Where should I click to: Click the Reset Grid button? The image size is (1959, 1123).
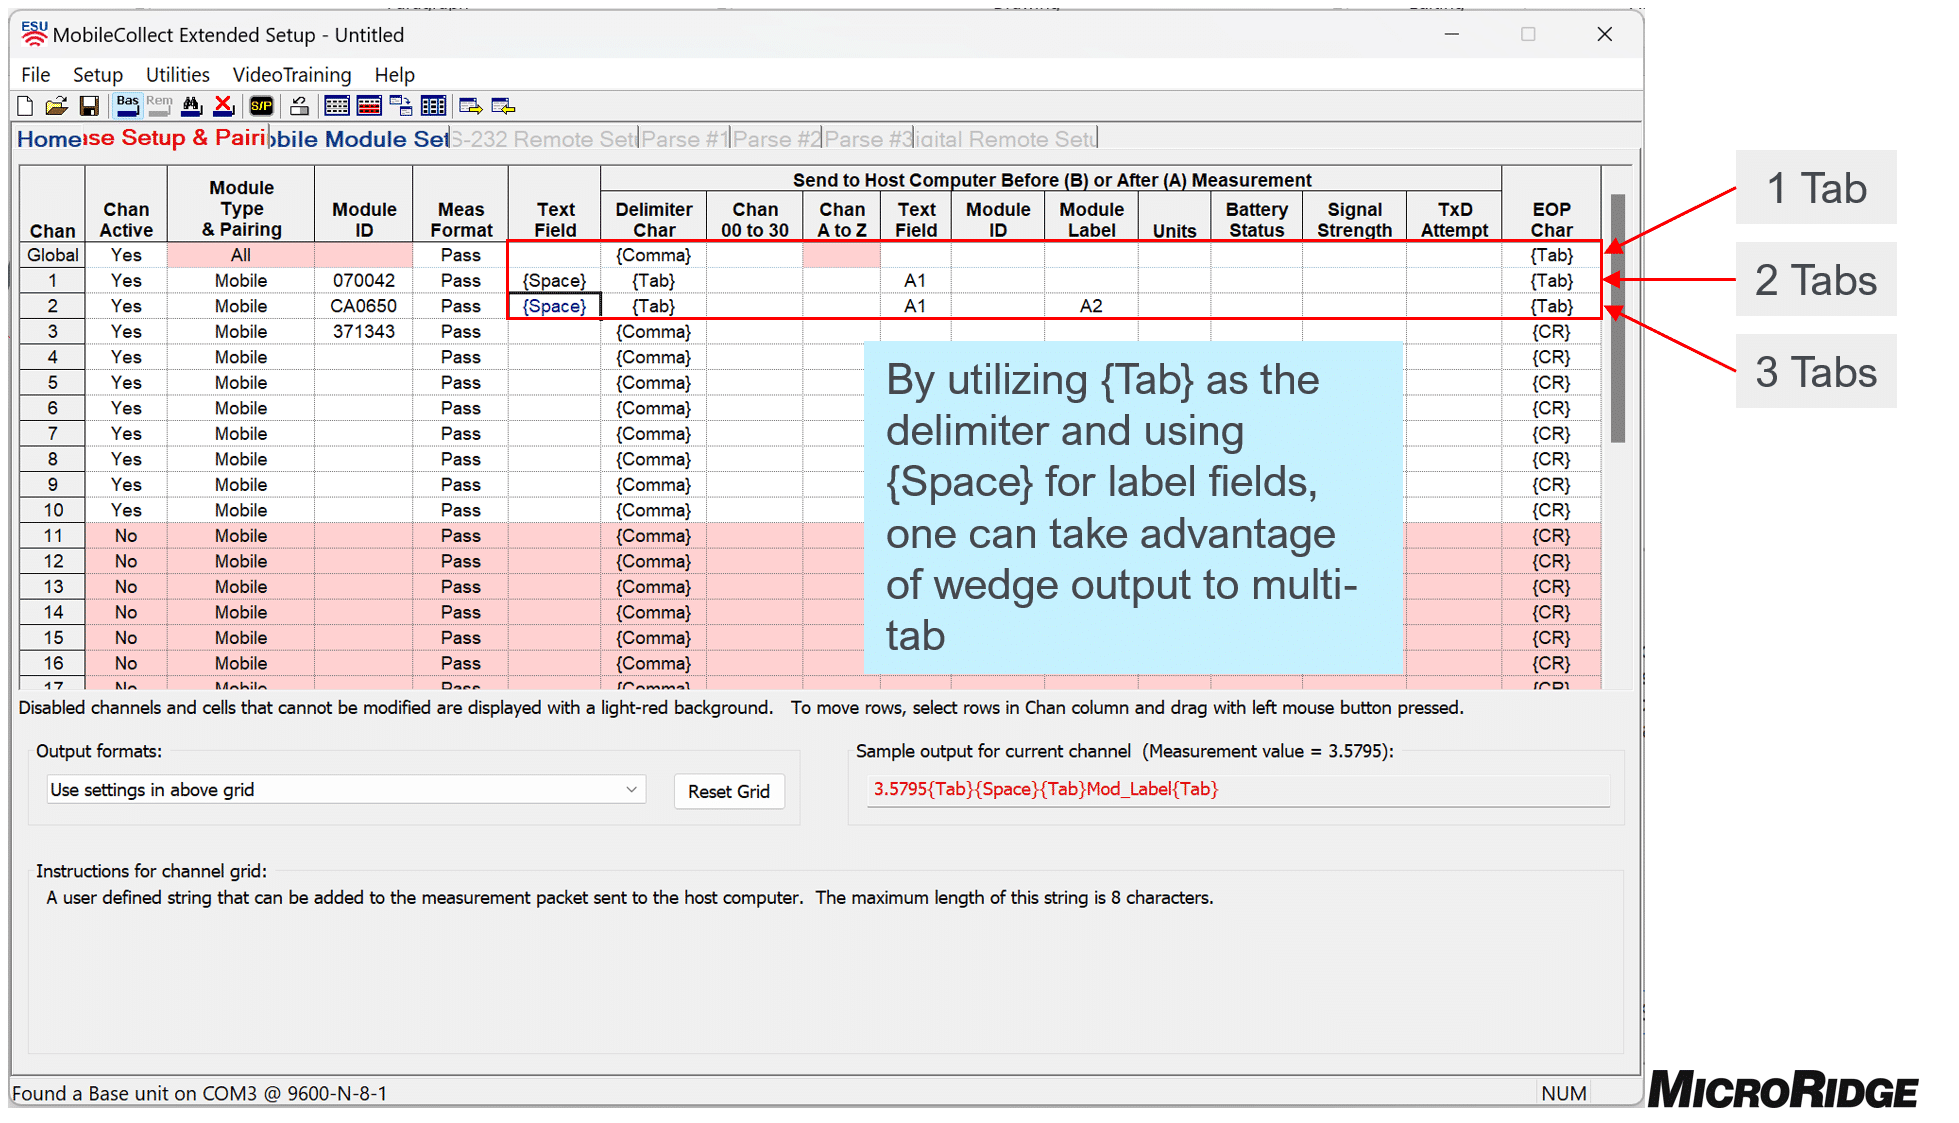[x=729, y=792]
